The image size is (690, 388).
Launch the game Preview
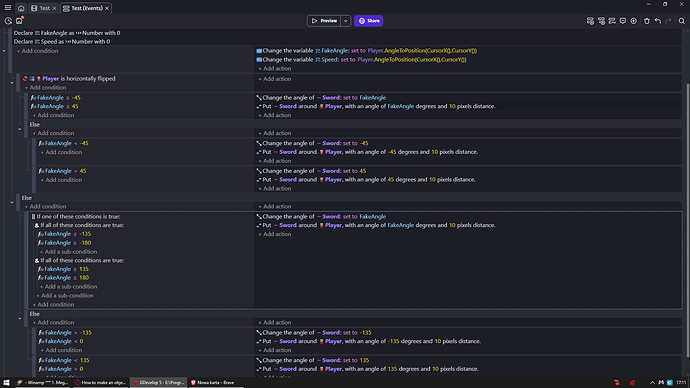[324, 21]
